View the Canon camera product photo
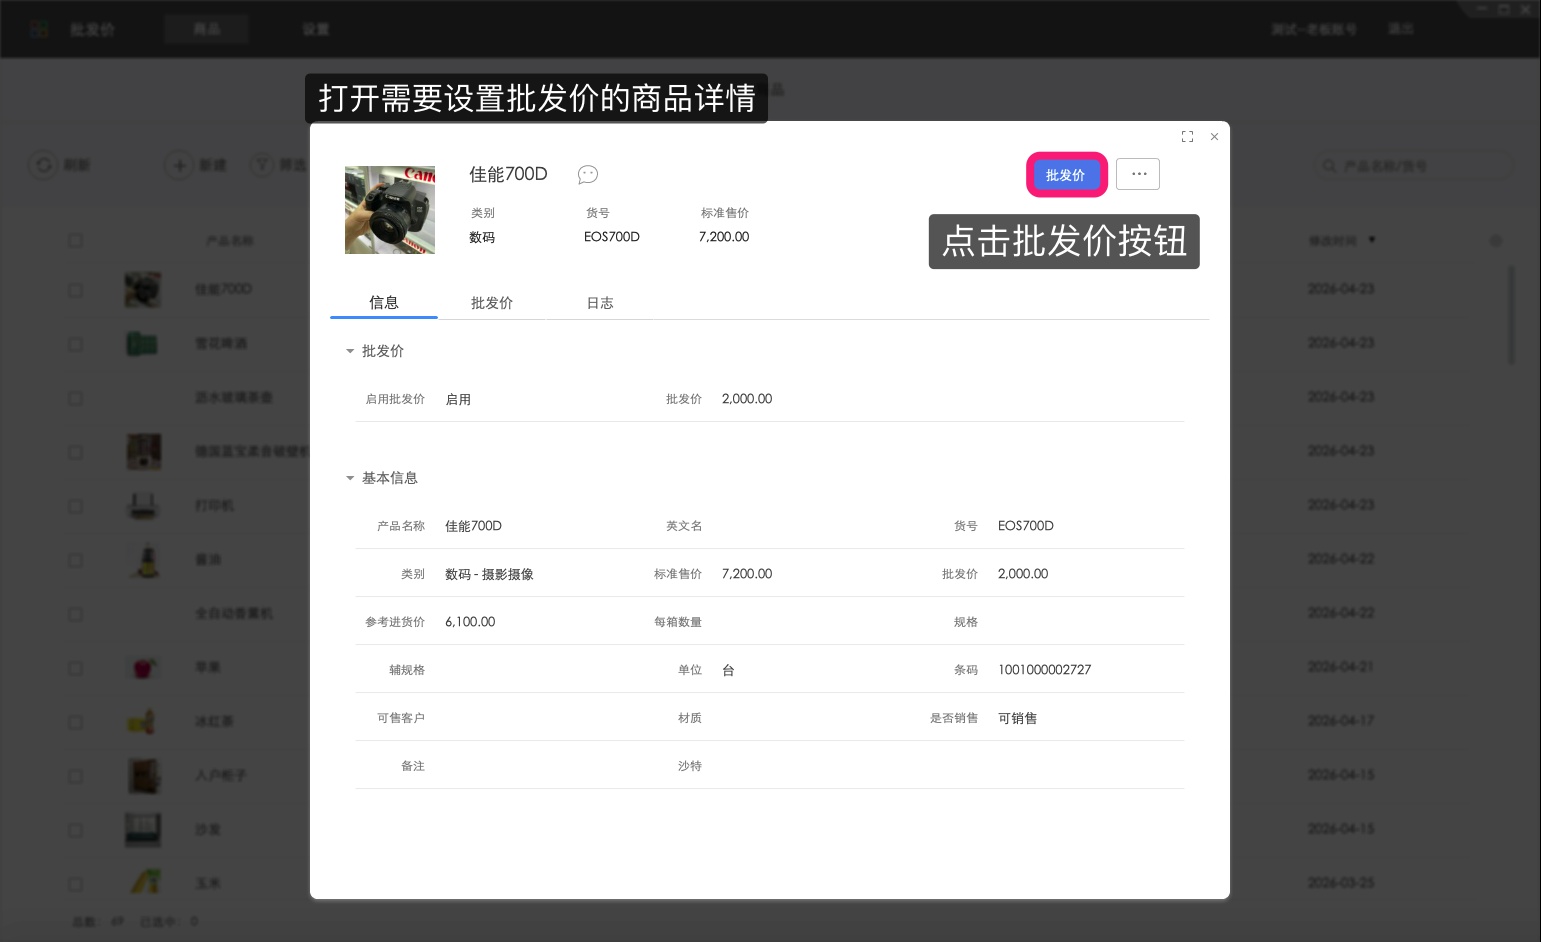Image resolution: width=1541 pixels, height=942 pixels. pyautogui.click(x=390, y=210)
